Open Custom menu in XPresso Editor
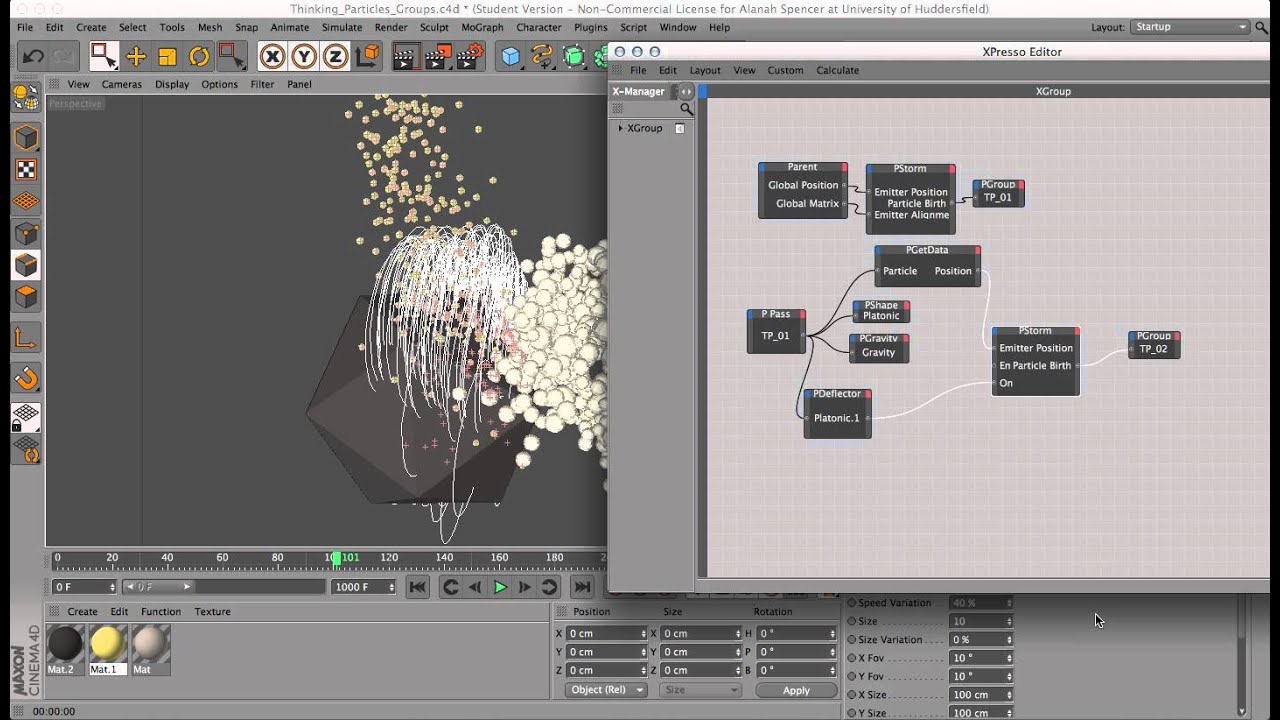The width and height of the screenshot is (1280, 720). tap(785, 70)
